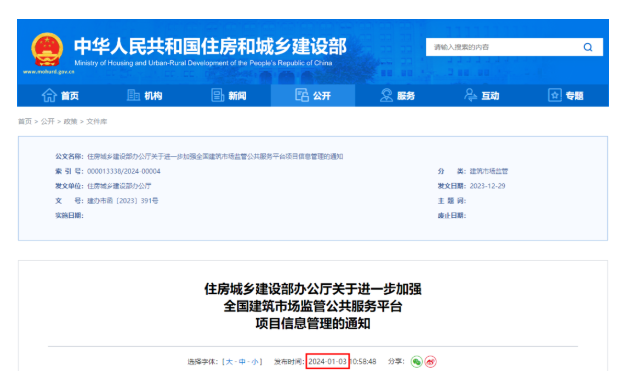Click the category value 建筑市场监管
The width and height of the screenshot is (623, 372).
(489, 171)
